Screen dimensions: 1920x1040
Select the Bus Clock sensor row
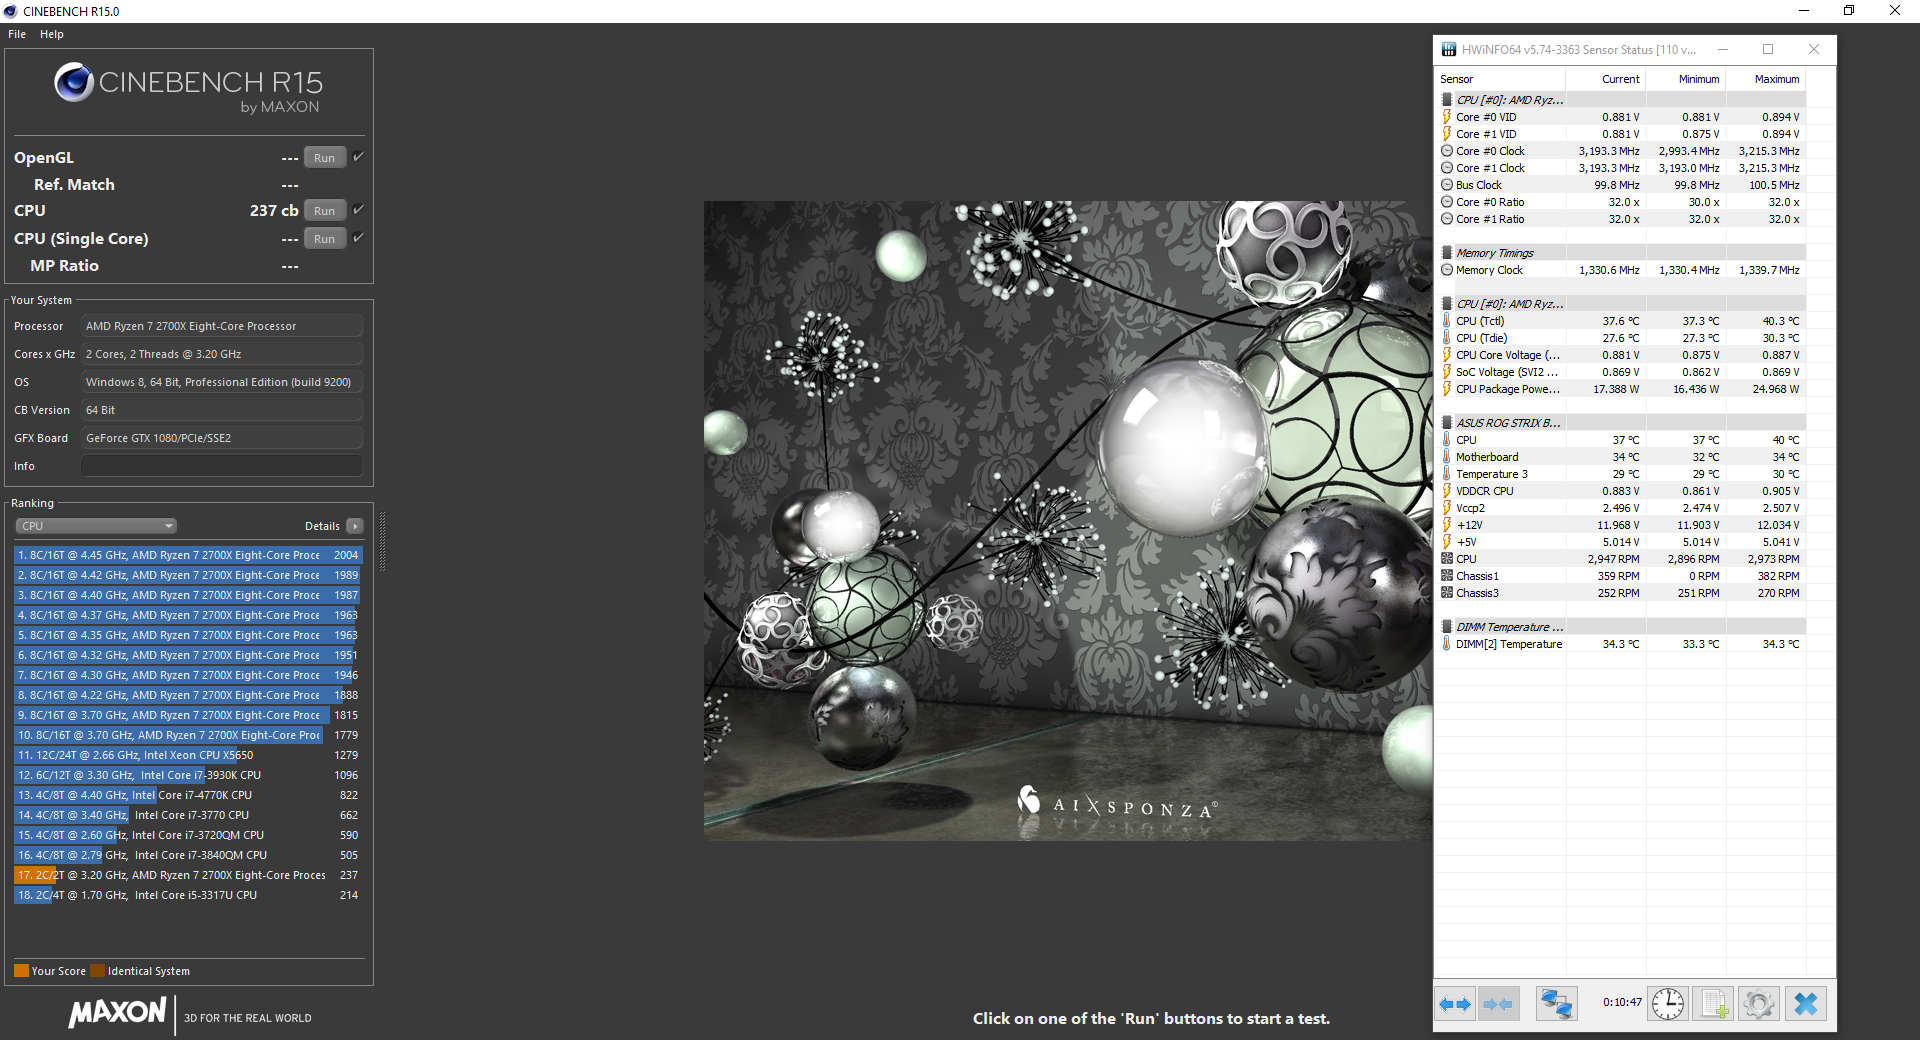click(x=1621, y=185)
